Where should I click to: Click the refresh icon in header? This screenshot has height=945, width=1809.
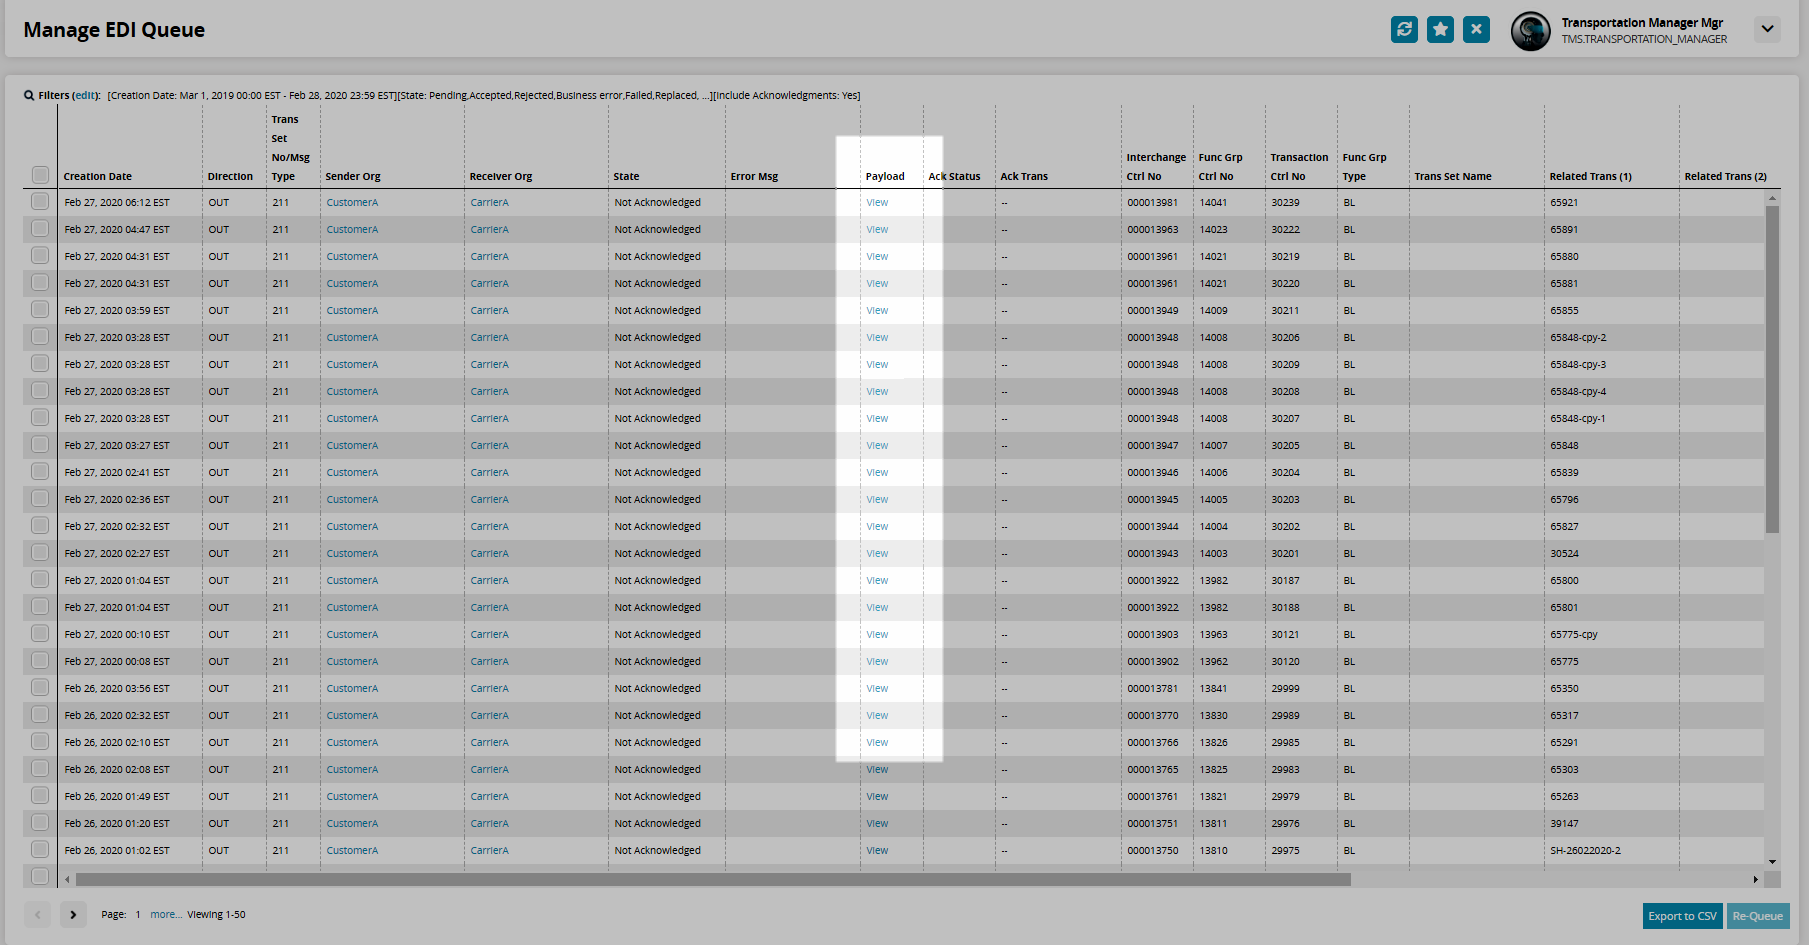click(1404, 30)
